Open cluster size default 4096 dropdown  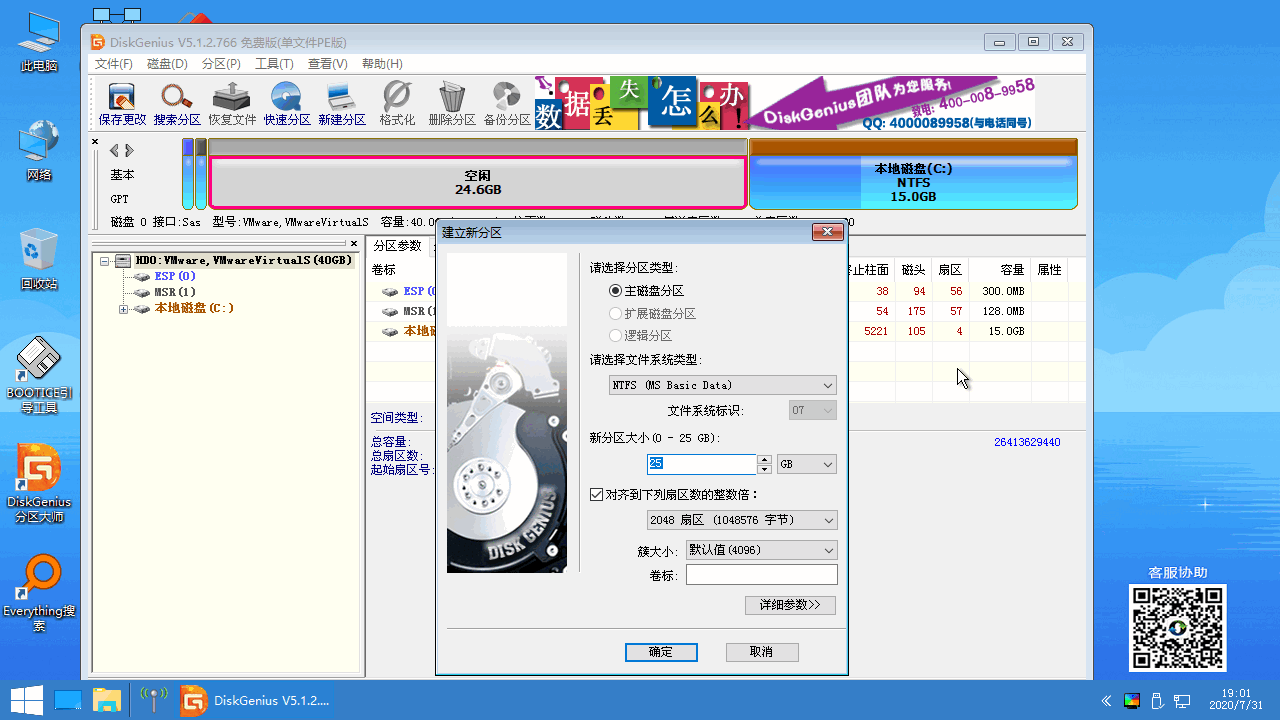(x=761, y=551)
